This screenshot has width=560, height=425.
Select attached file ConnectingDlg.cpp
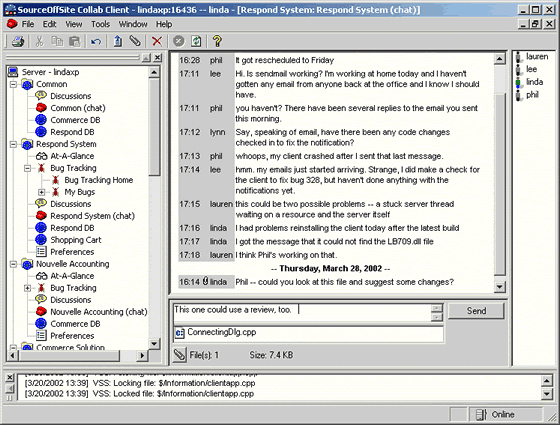[216, 332]
